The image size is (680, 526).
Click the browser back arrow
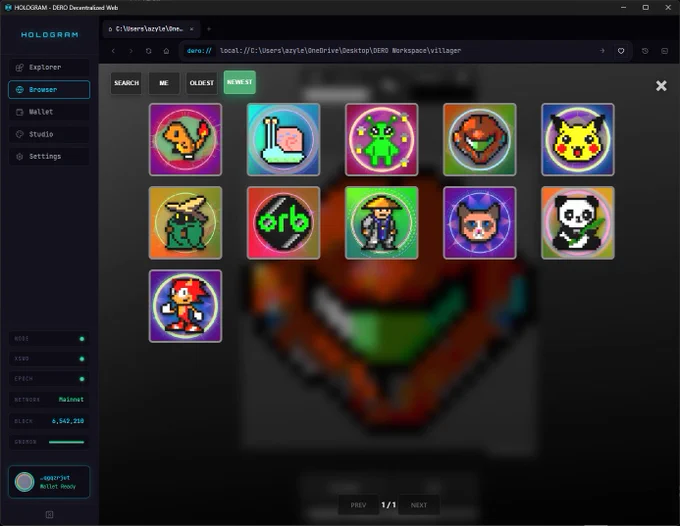[x=113, y=51]
